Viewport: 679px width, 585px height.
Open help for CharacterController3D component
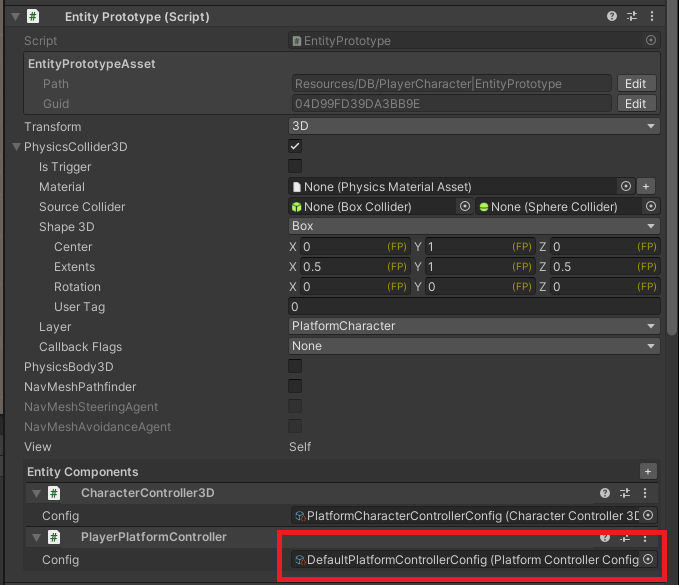[x=605, y=493]
